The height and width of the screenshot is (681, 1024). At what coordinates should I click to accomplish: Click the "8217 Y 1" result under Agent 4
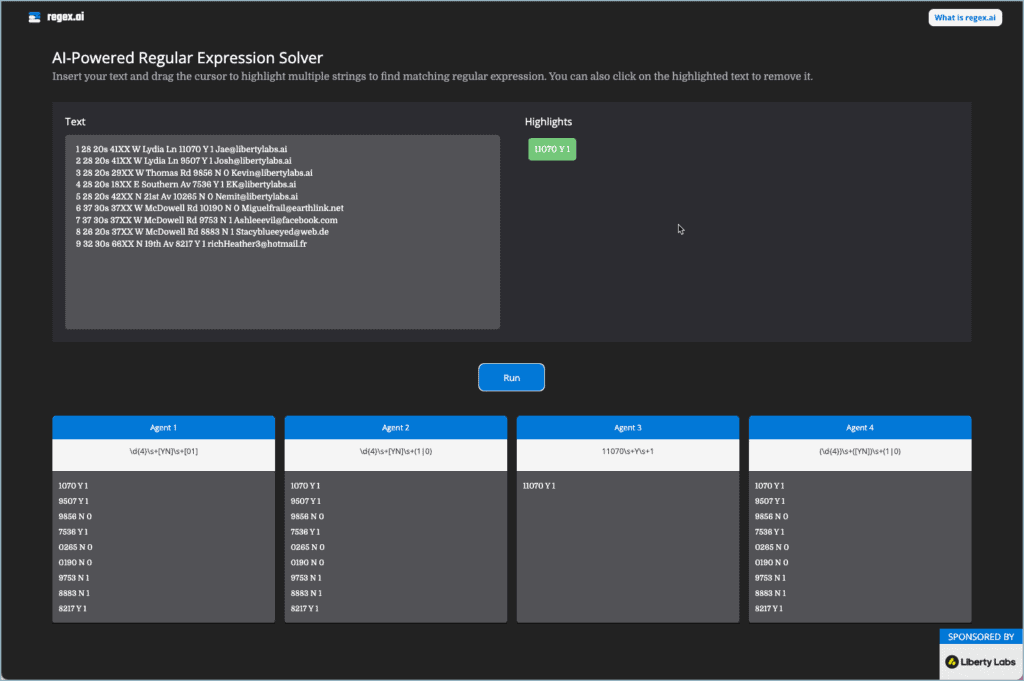[771, 608]
